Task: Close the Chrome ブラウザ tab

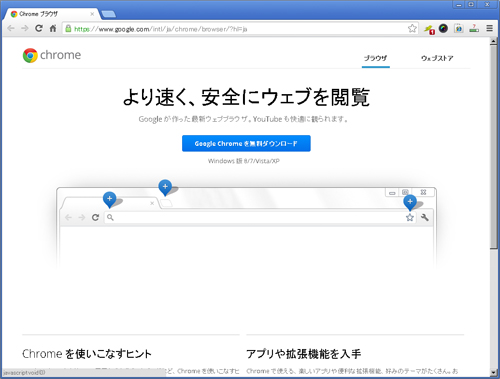Action: [92, 14]
